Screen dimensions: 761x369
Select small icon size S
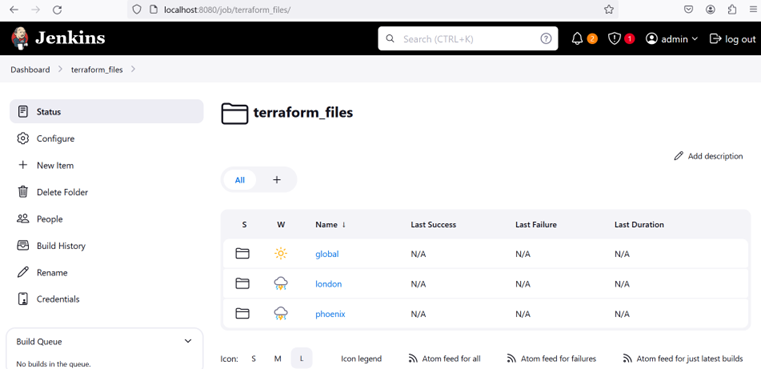point(253,359)
